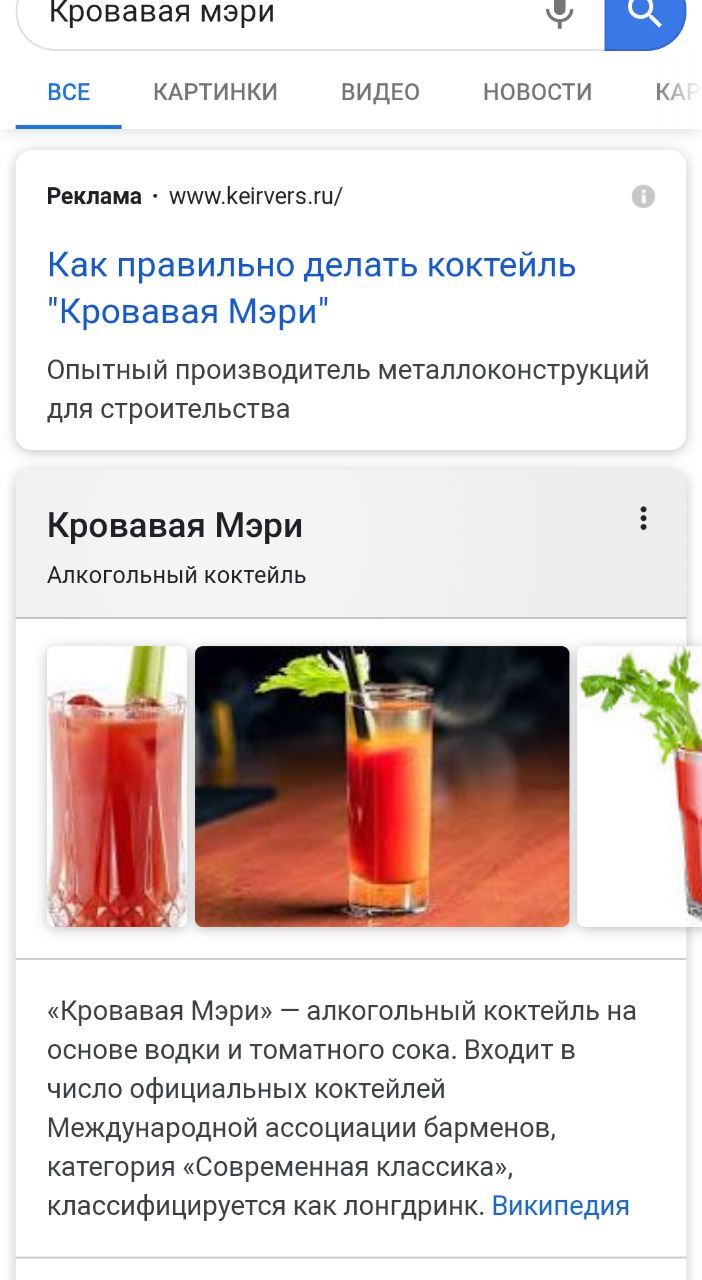
Task: Click the Кровавая Мэри description paragraph
Action: tap(342, 1108)
